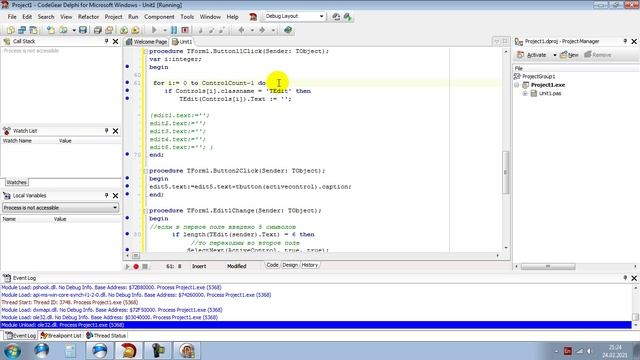Fold the TForm1.Button2Click procedure
640x360 pixels.
point(146,171)
